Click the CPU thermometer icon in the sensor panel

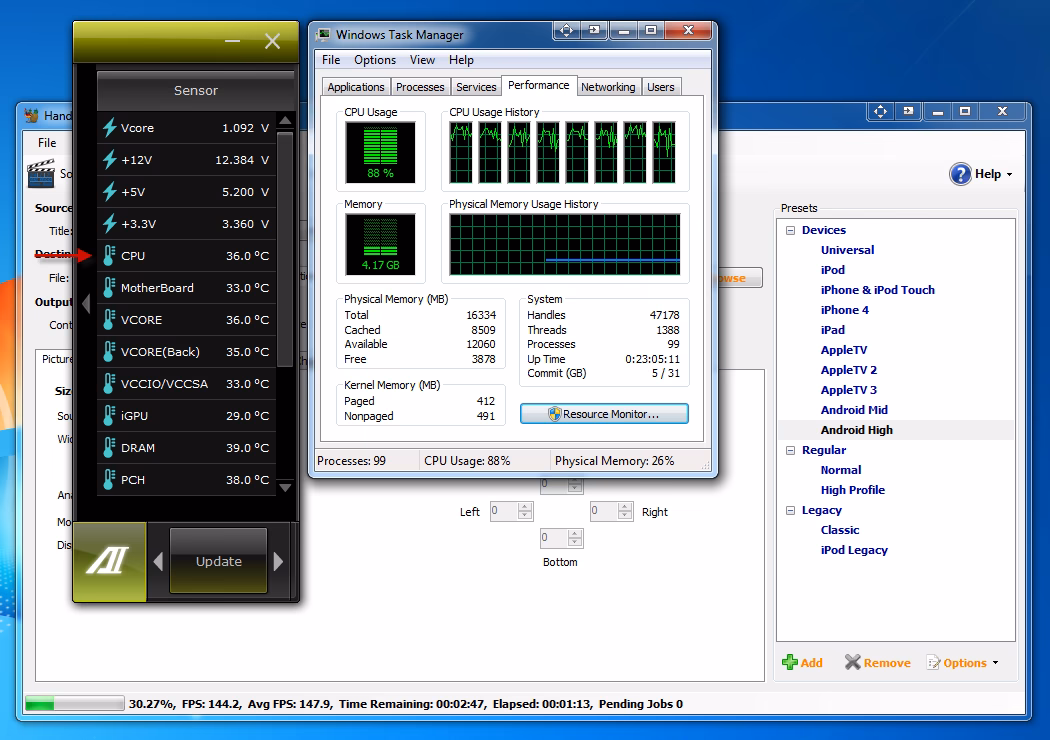click(108, 256)
